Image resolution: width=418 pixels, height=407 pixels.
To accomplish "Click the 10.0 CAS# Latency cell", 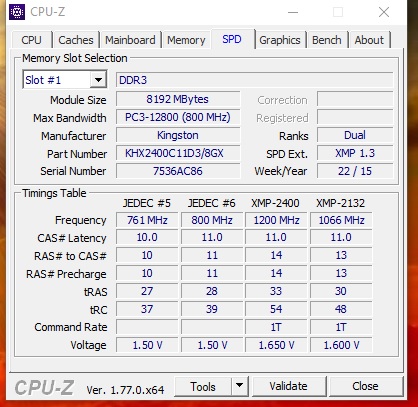I will coord(147,237).
